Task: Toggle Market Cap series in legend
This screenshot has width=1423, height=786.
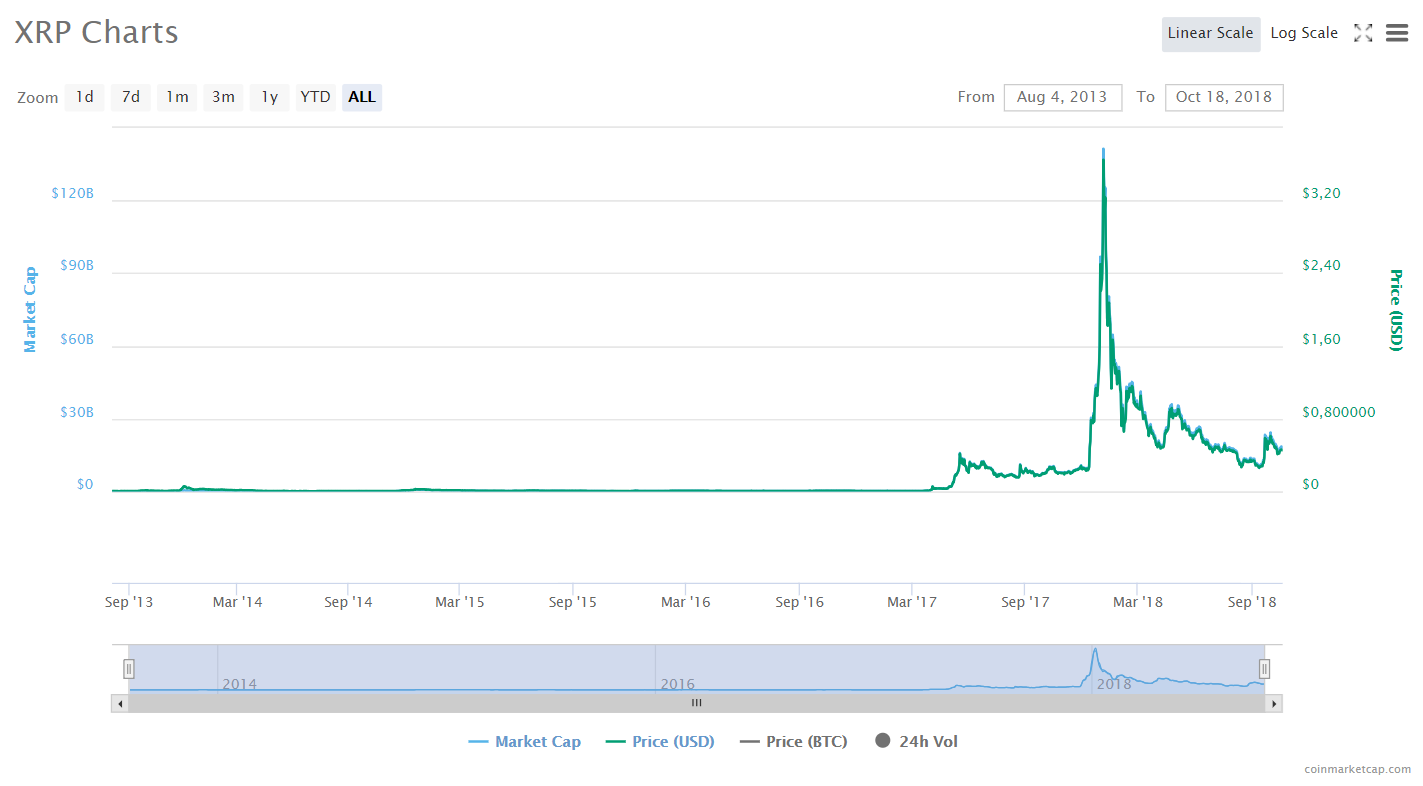Action: [525, 742]
